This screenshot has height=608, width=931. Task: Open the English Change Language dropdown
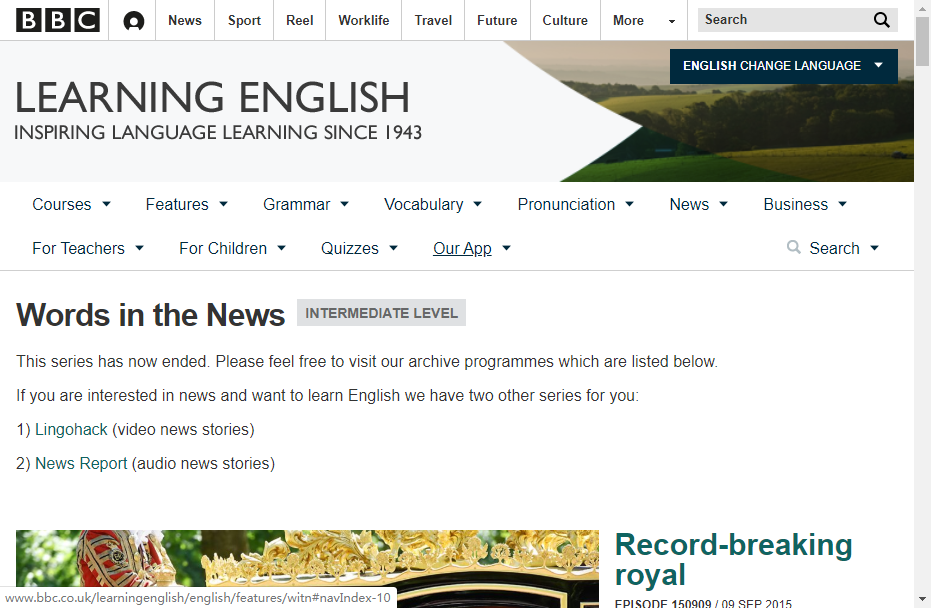(x=783, y=66)
